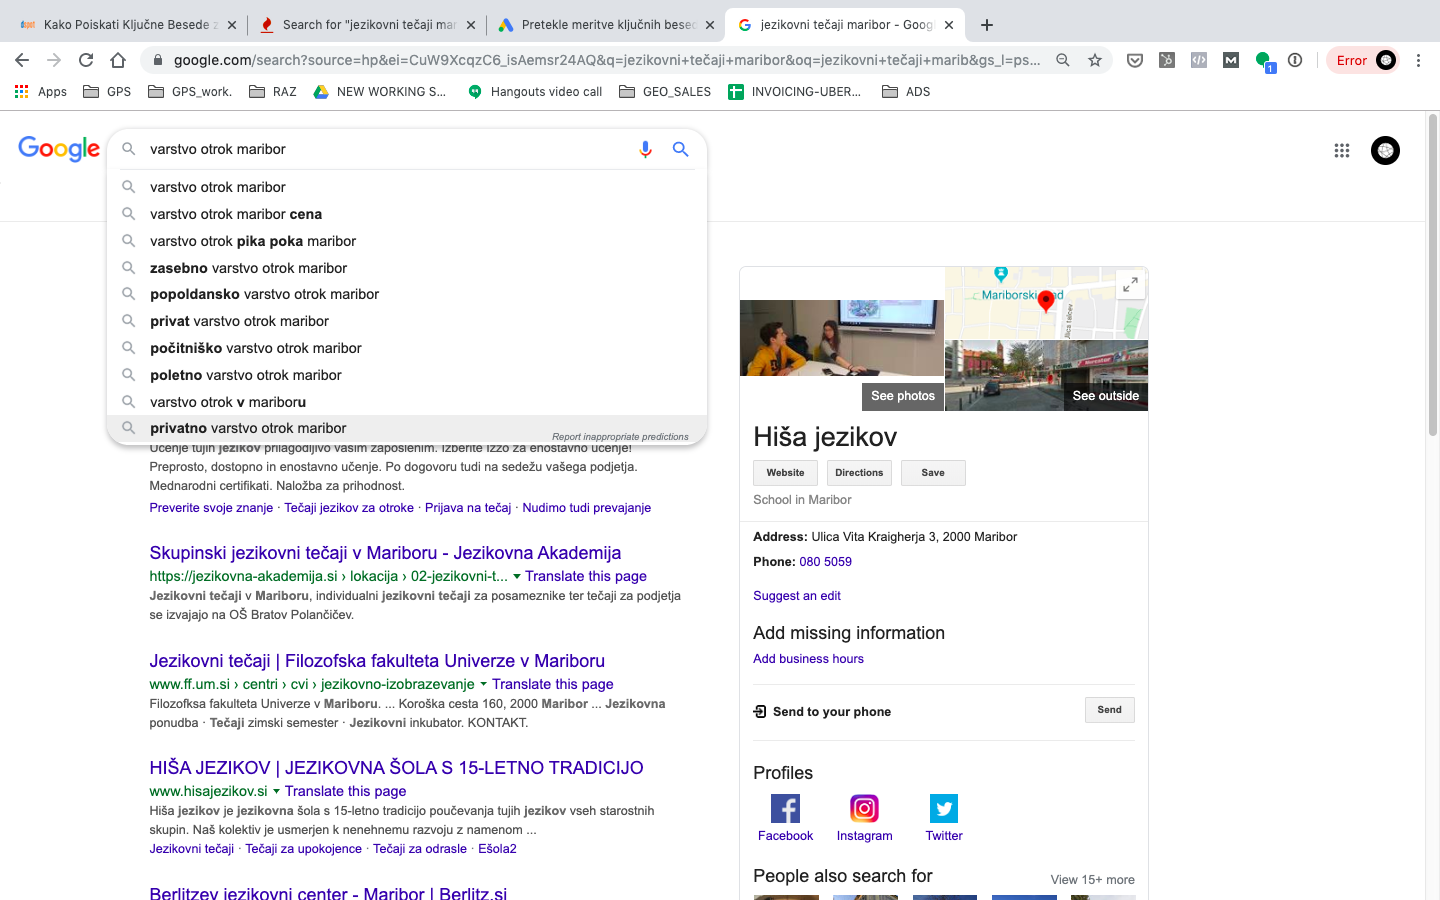
Task: Open the ADS bookmark folder
Action: tap(906, 91)
